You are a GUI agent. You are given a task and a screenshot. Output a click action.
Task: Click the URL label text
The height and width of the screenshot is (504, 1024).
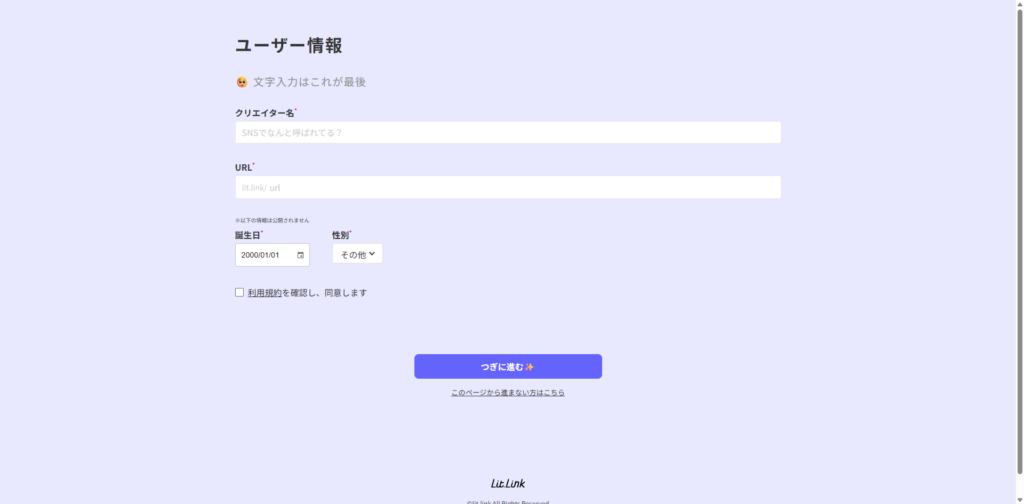point(243,168)
